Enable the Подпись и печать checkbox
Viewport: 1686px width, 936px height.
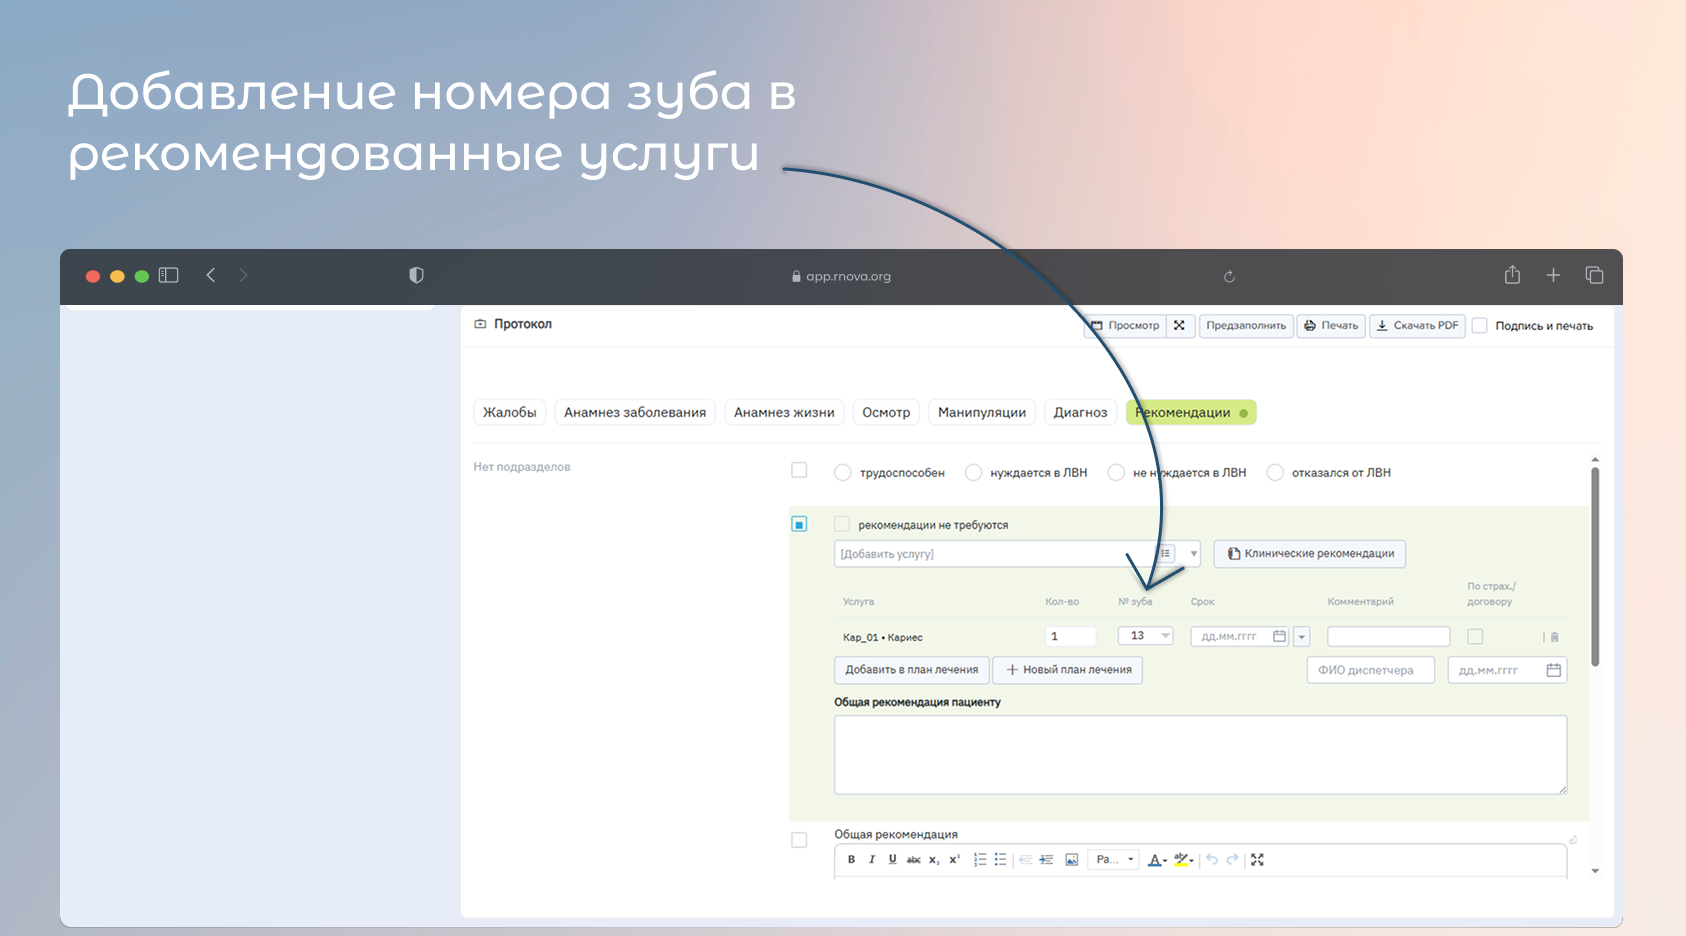point(1480,326)
